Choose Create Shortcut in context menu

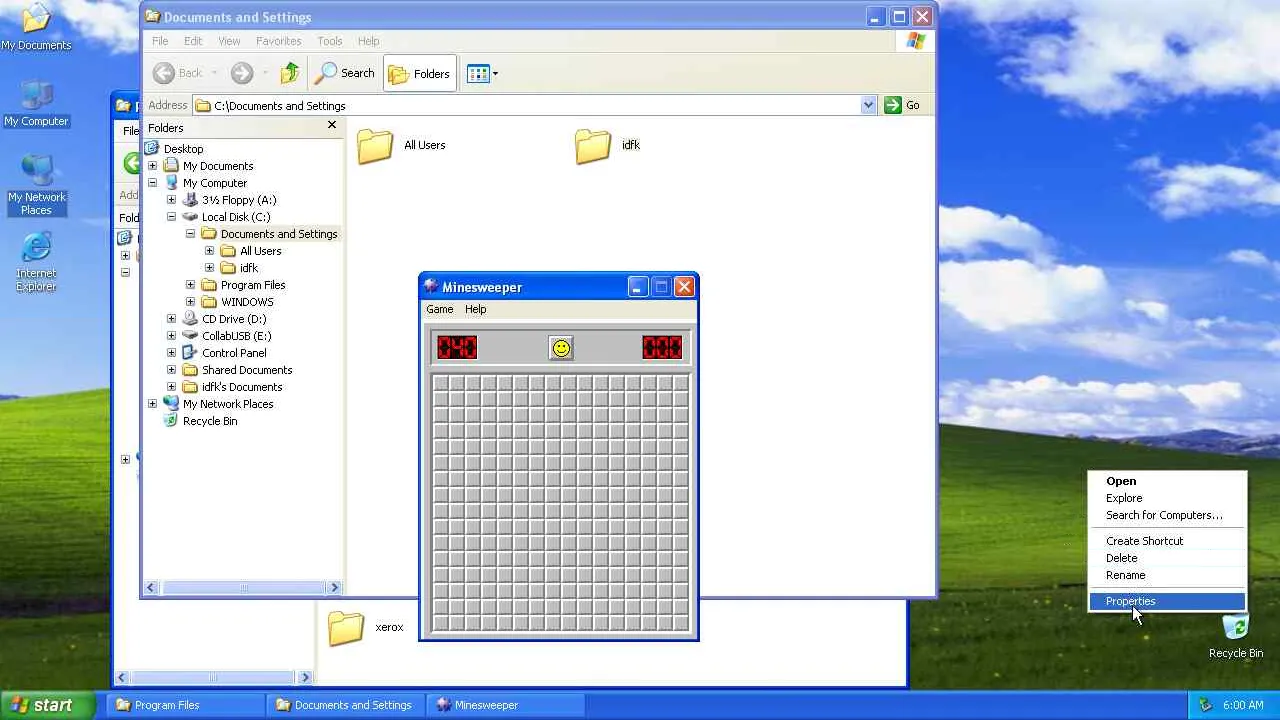[1167, 541]
